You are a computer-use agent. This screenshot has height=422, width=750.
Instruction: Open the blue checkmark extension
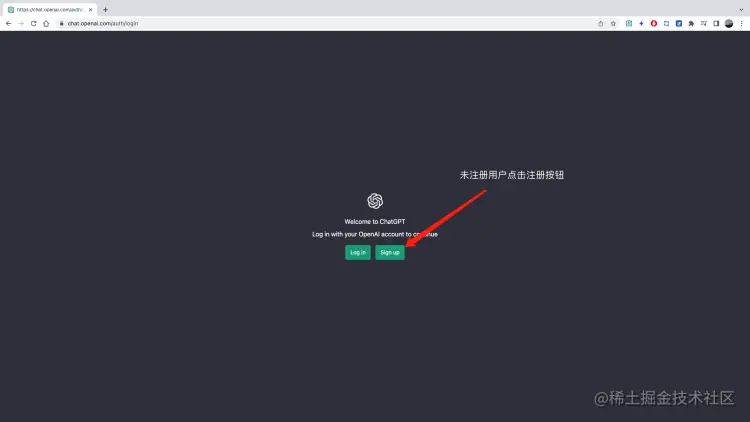[679, 23]
